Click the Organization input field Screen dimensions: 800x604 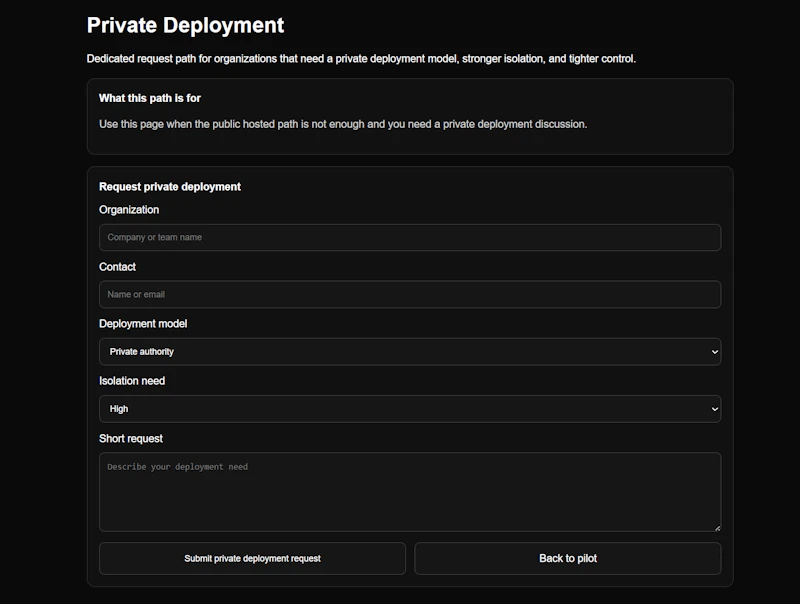coord(410,237)
